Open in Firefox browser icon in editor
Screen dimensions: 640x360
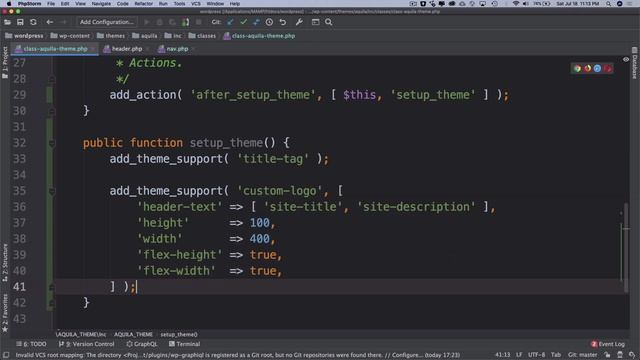[587, 69]
